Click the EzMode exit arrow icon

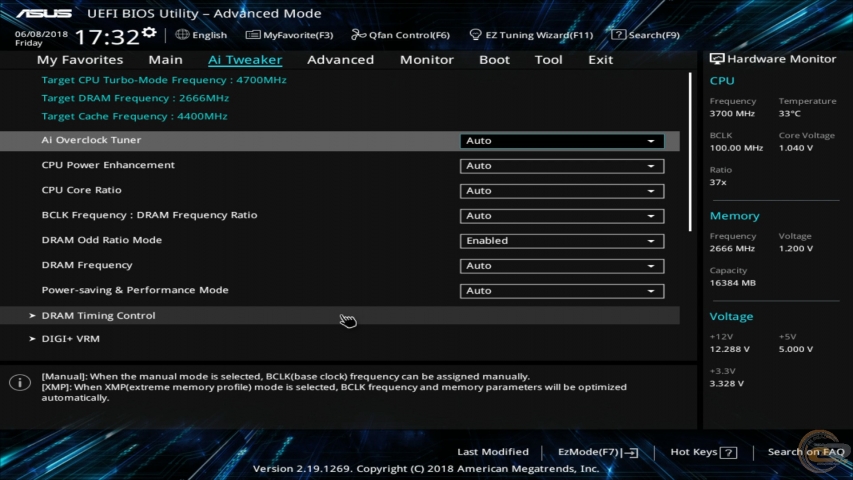(x=631, y=452)
